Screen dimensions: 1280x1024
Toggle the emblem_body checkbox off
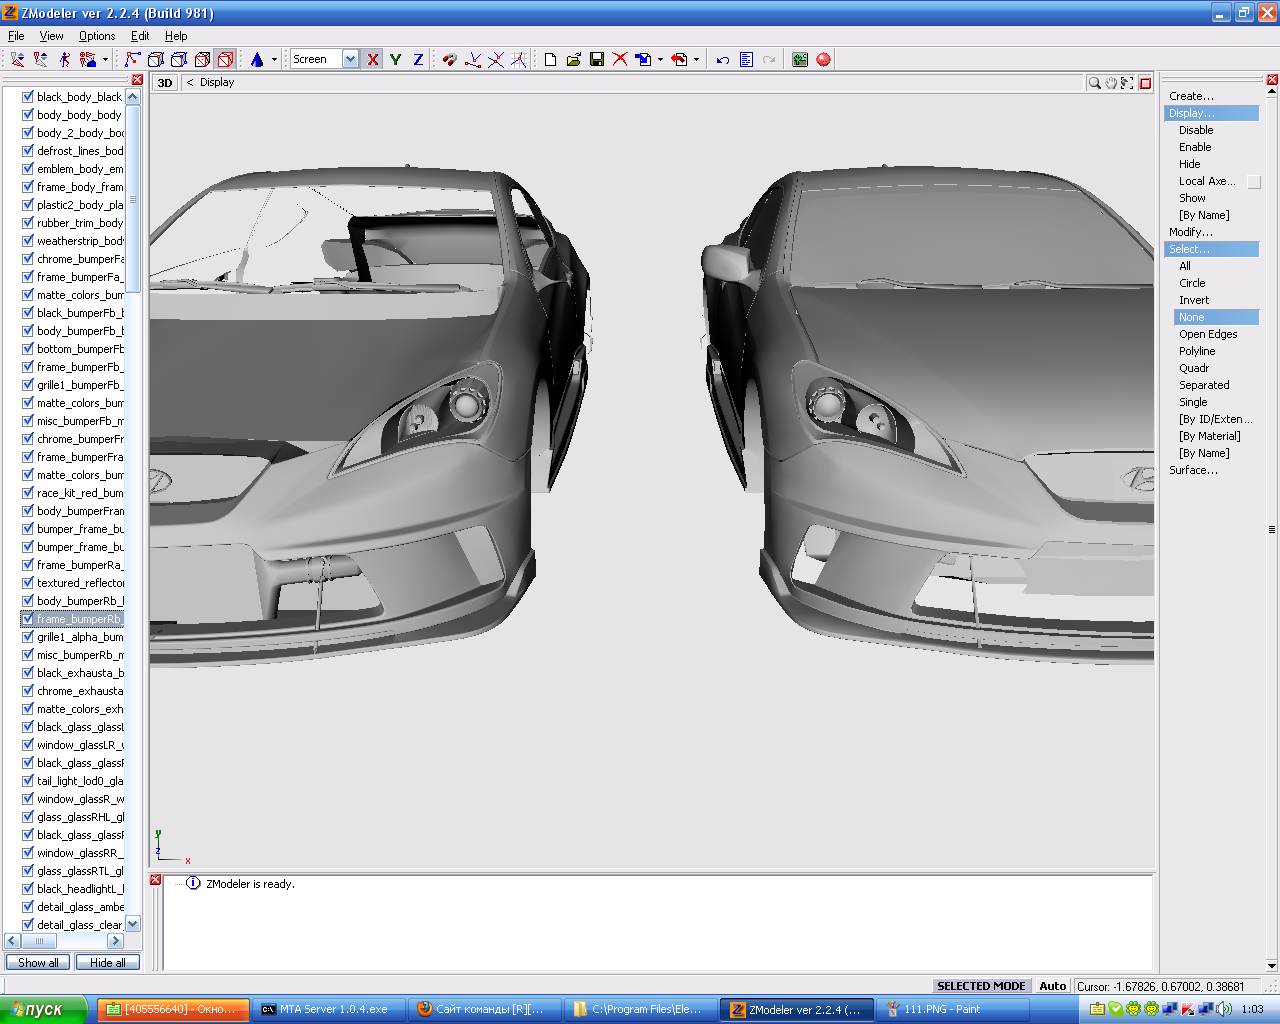pyautogui.click(x=28, y=169)
